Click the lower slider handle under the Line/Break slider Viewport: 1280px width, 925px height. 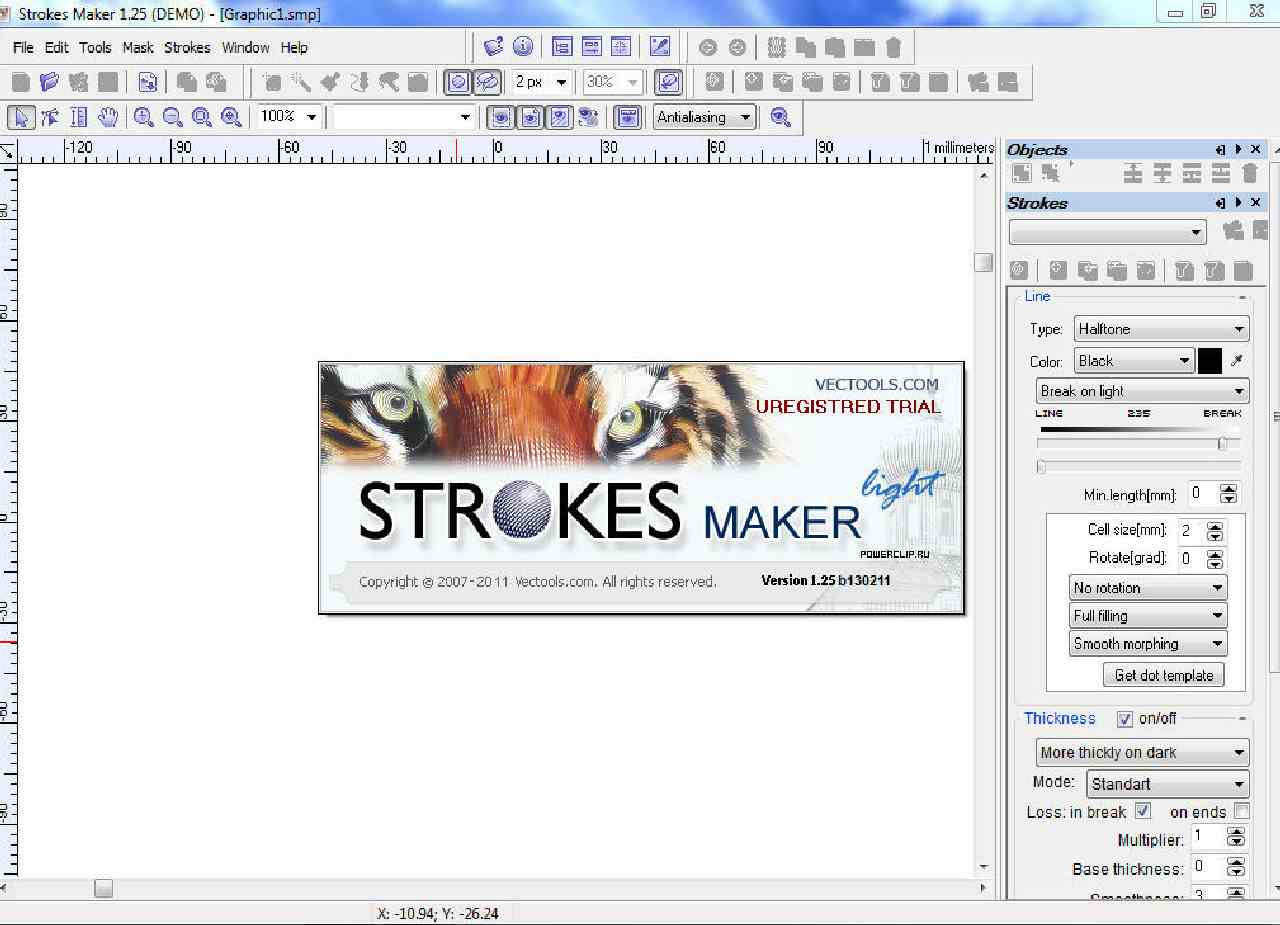point(1041,466)
